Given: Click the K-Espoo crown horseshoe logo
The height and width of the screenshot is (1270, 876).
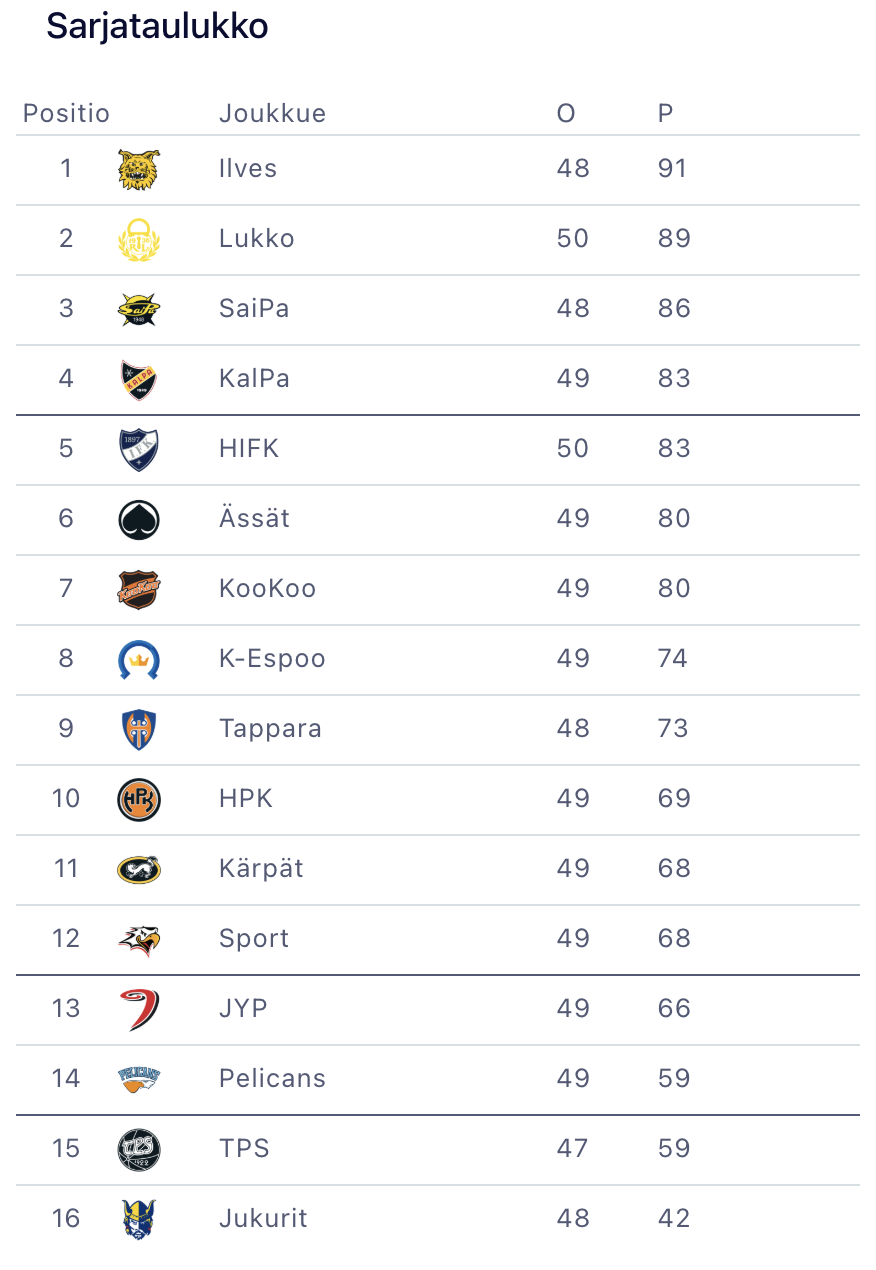Looking at the screenshot, I should point(139,660).
